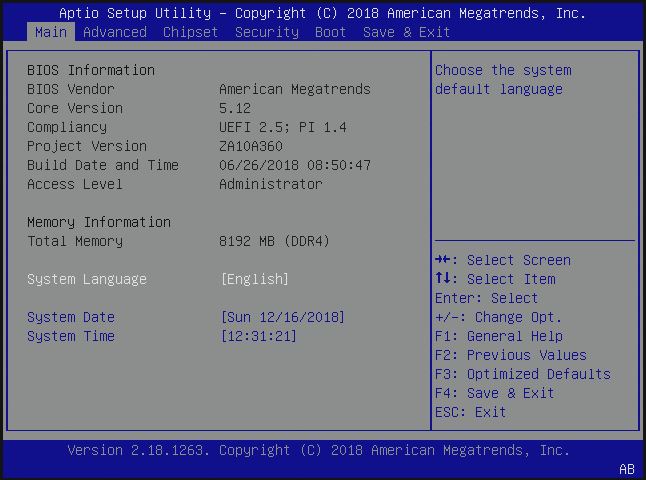Click the F2: Previous Values hint
The width and height of the screenshot is (646, 480).
coord(511,355)
